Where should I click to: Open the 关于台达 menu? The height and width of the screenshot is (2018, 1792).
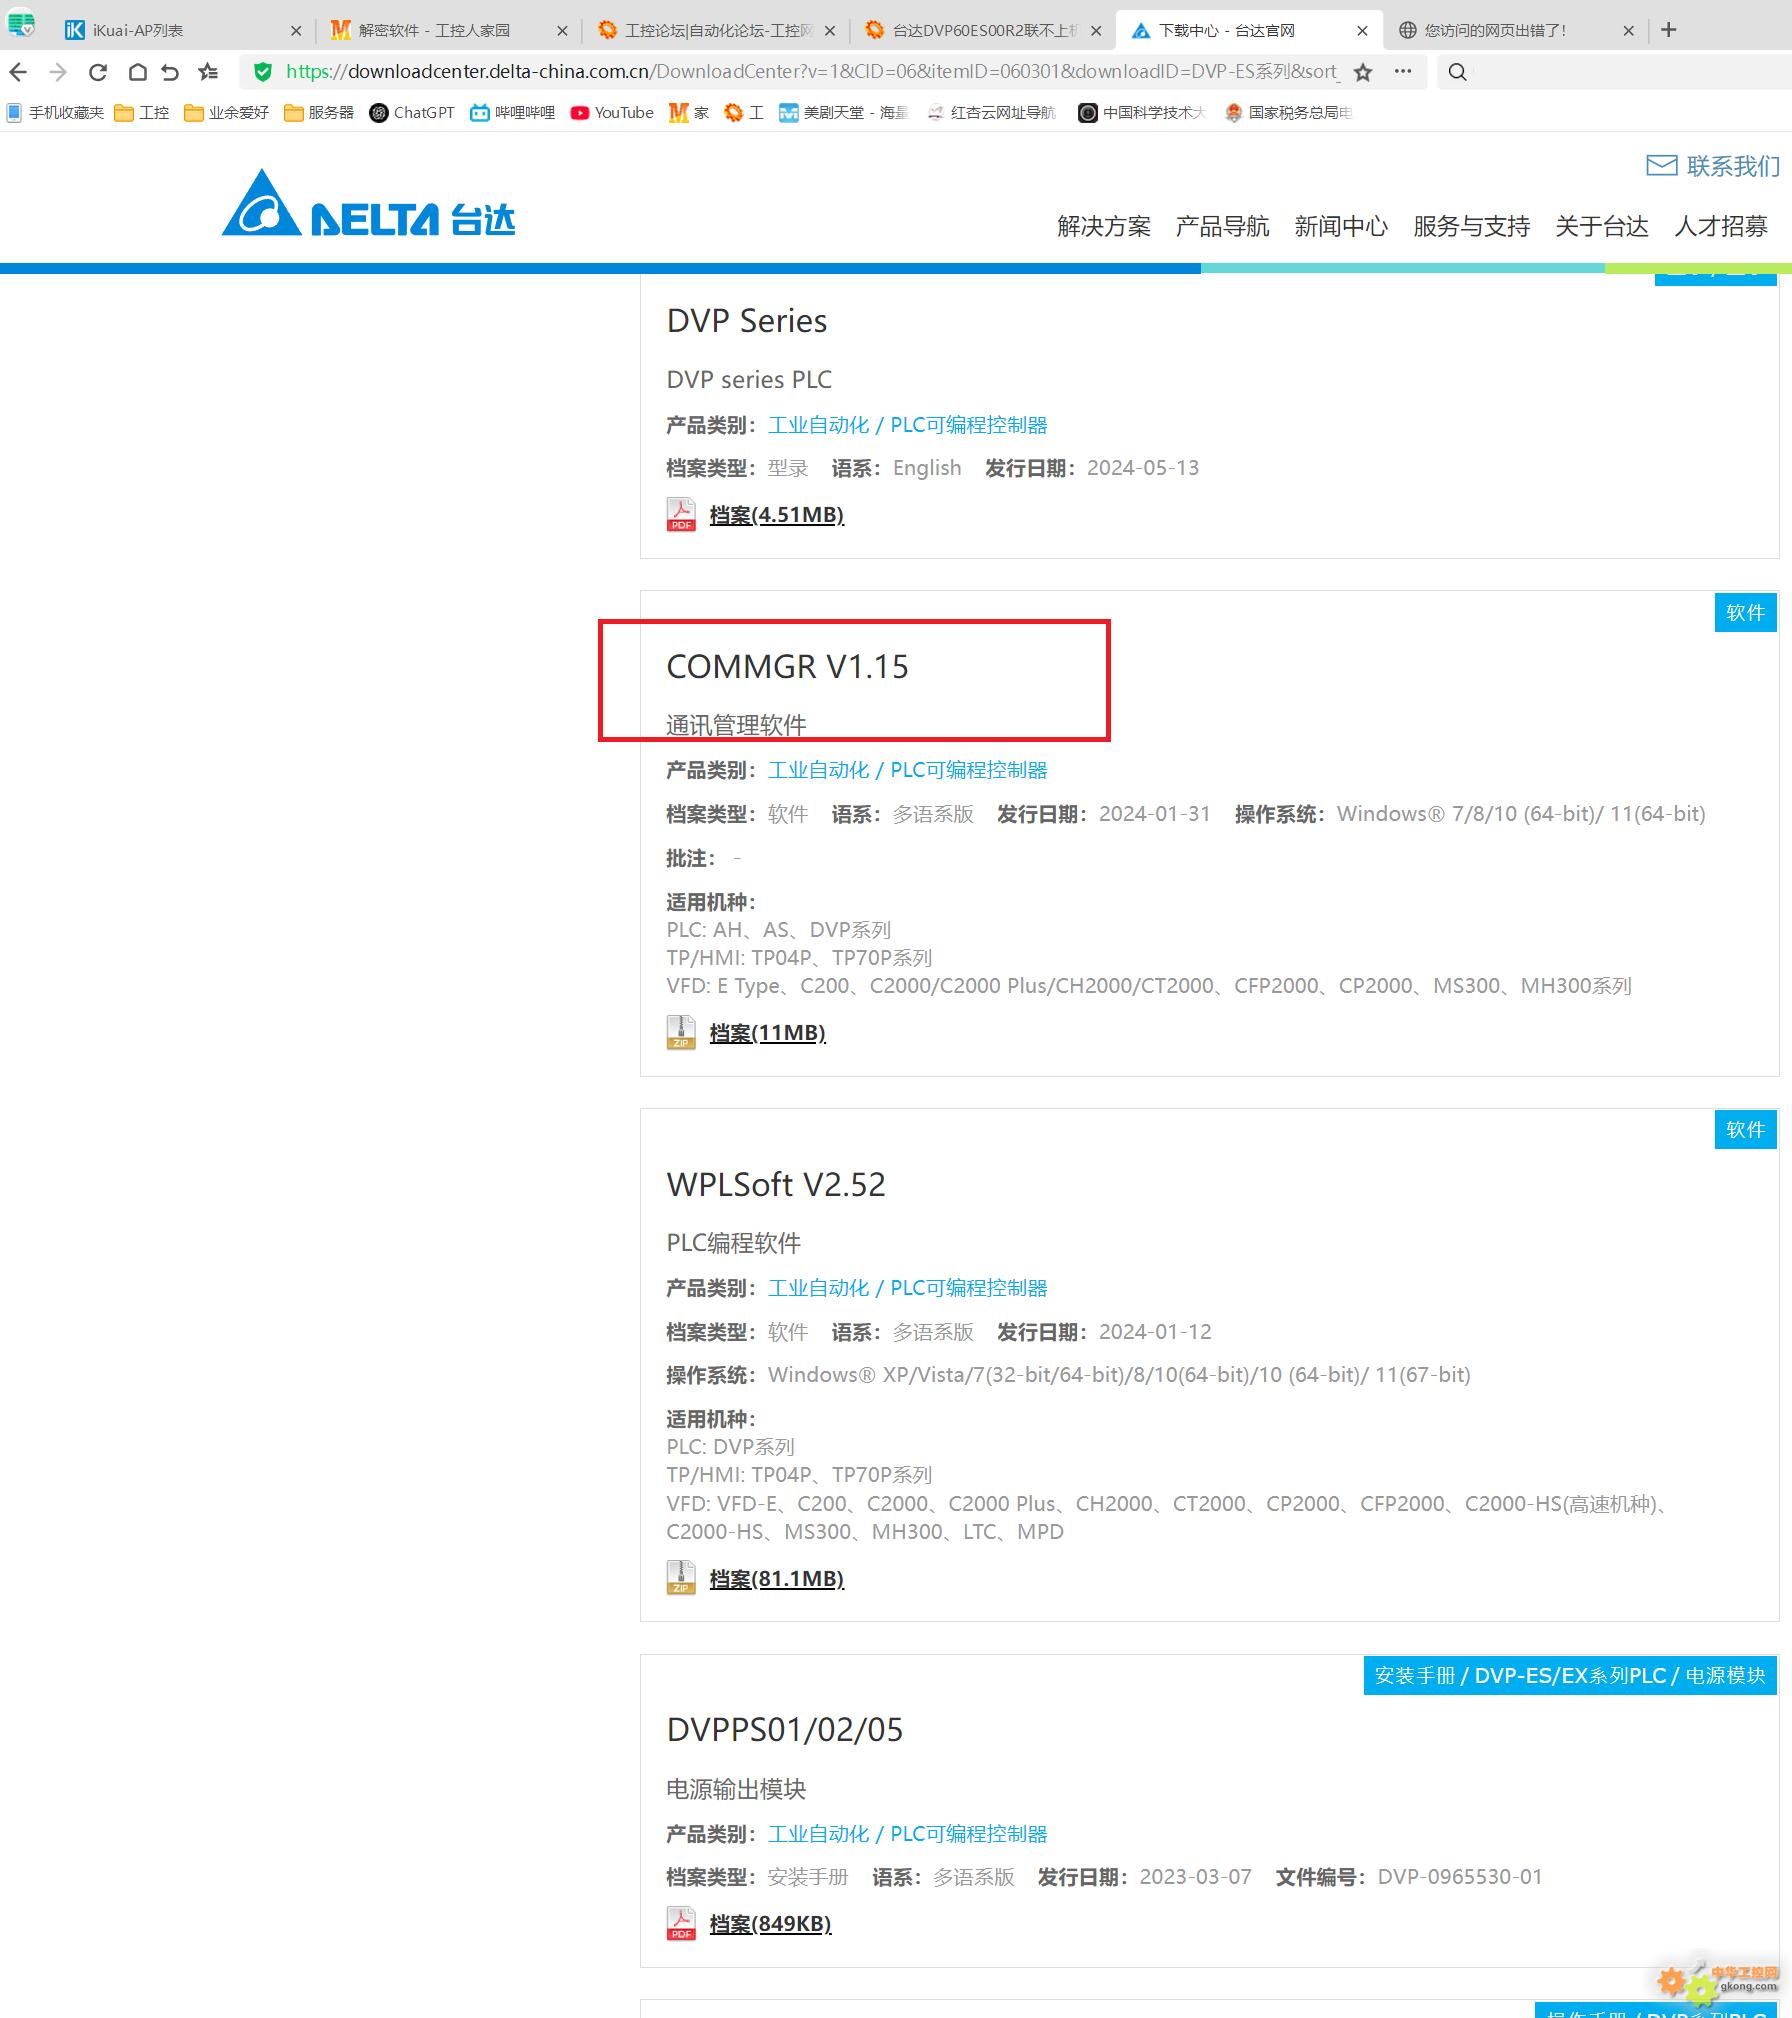[x=1602, y=226]
